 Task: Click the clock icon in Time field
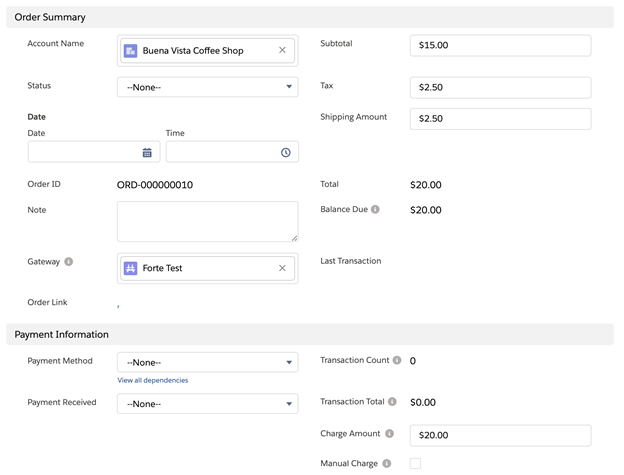[285, 153]
